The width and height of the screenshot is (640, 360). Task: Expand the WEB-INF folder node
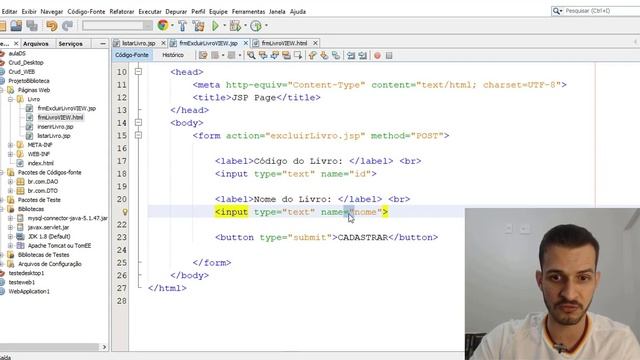pyautogui.click(x=11, y=154)
